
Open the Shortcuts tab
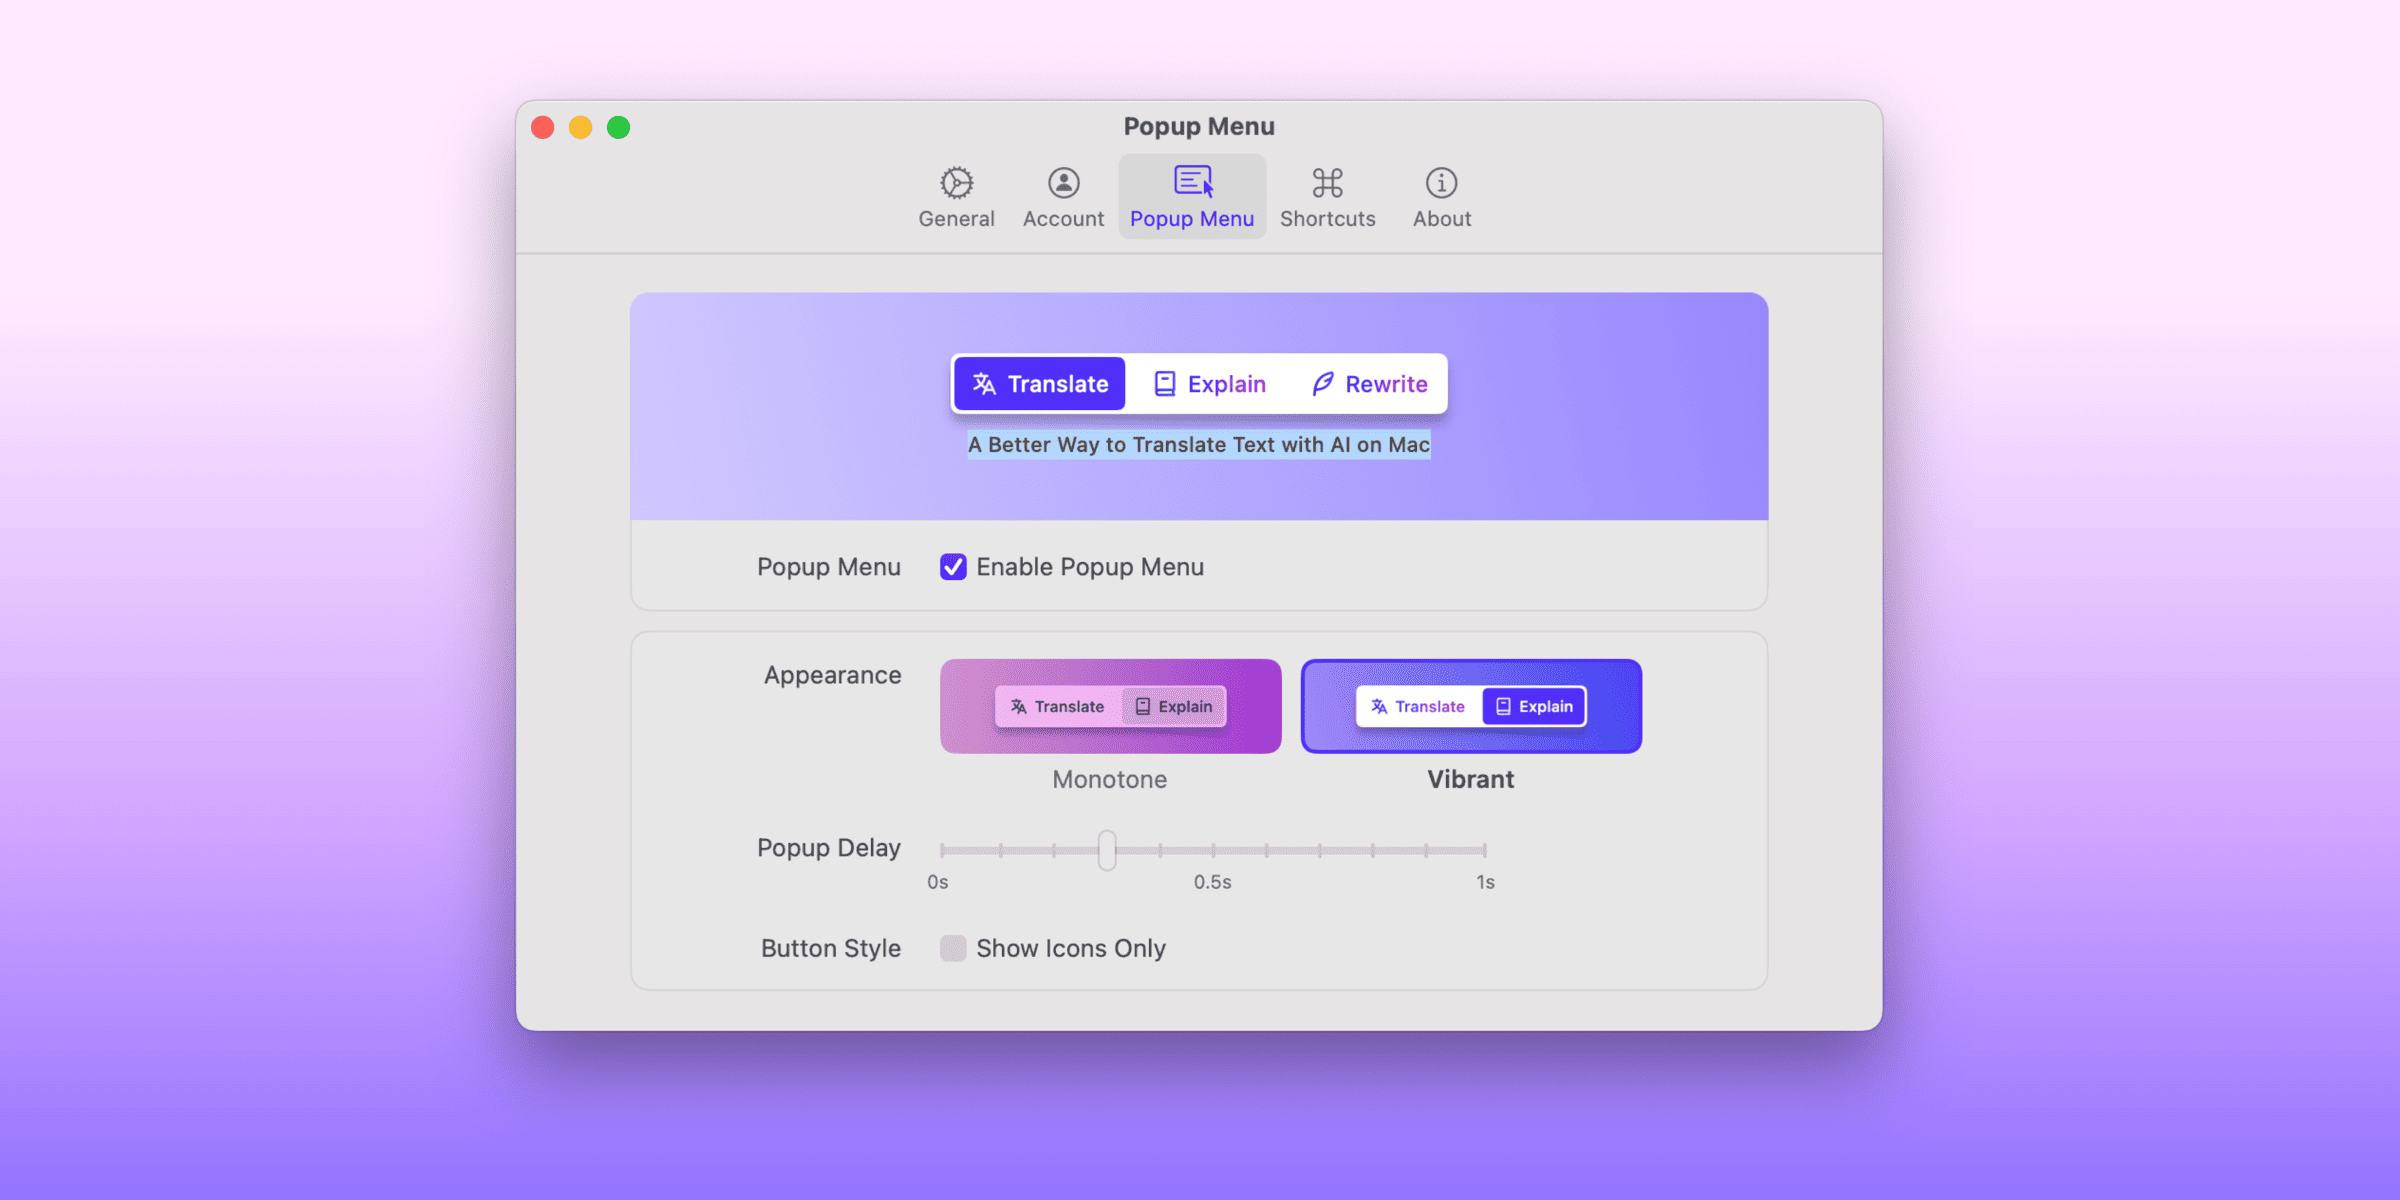[x=1327, y=197]
